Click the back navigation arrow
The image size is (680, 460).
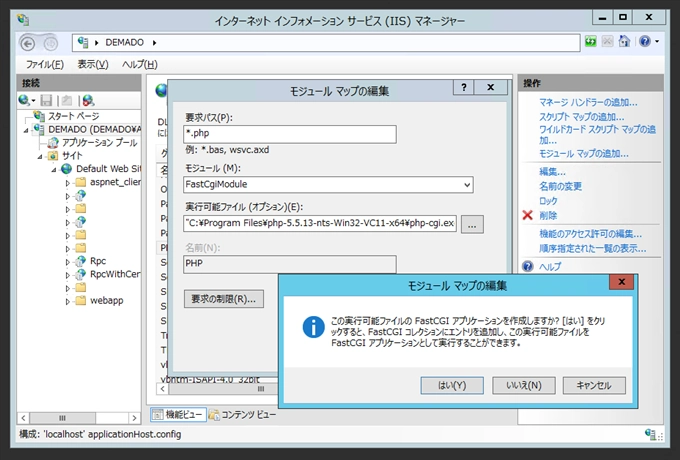coord(28,44)
